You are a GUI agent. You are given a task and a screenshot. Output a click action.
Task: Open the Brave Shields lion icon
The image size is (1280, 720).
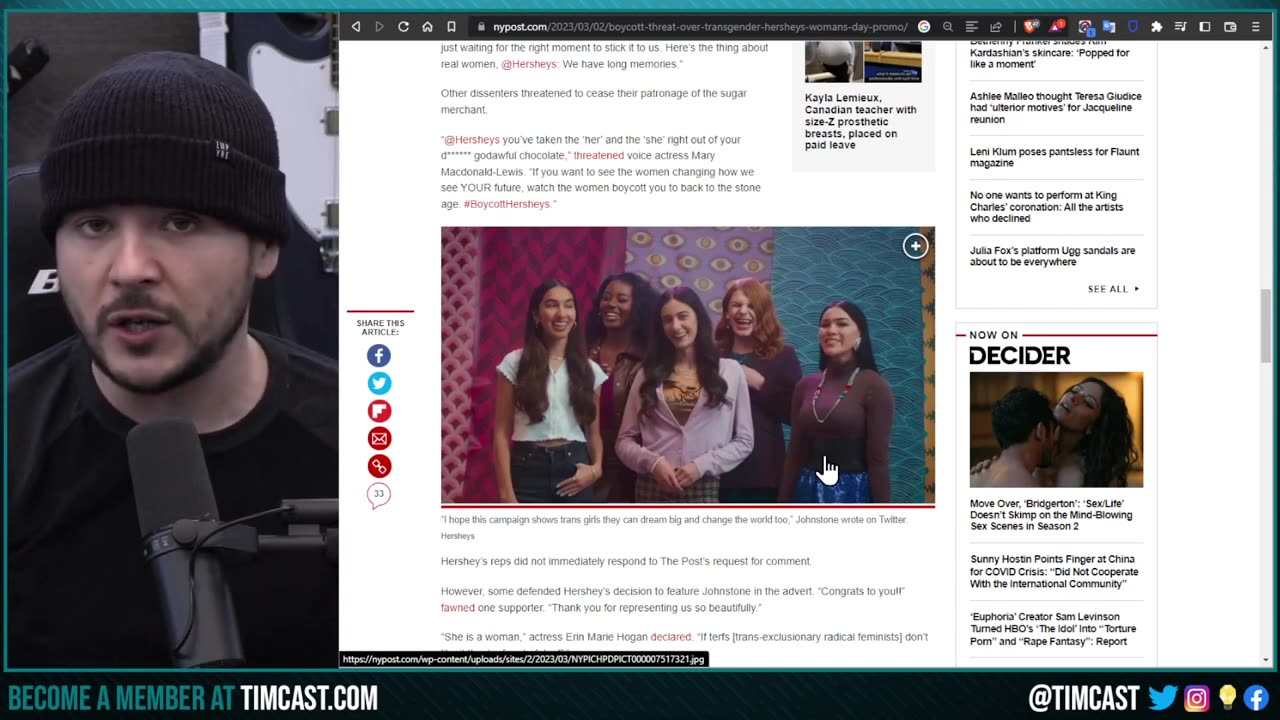pos(1031,27)
